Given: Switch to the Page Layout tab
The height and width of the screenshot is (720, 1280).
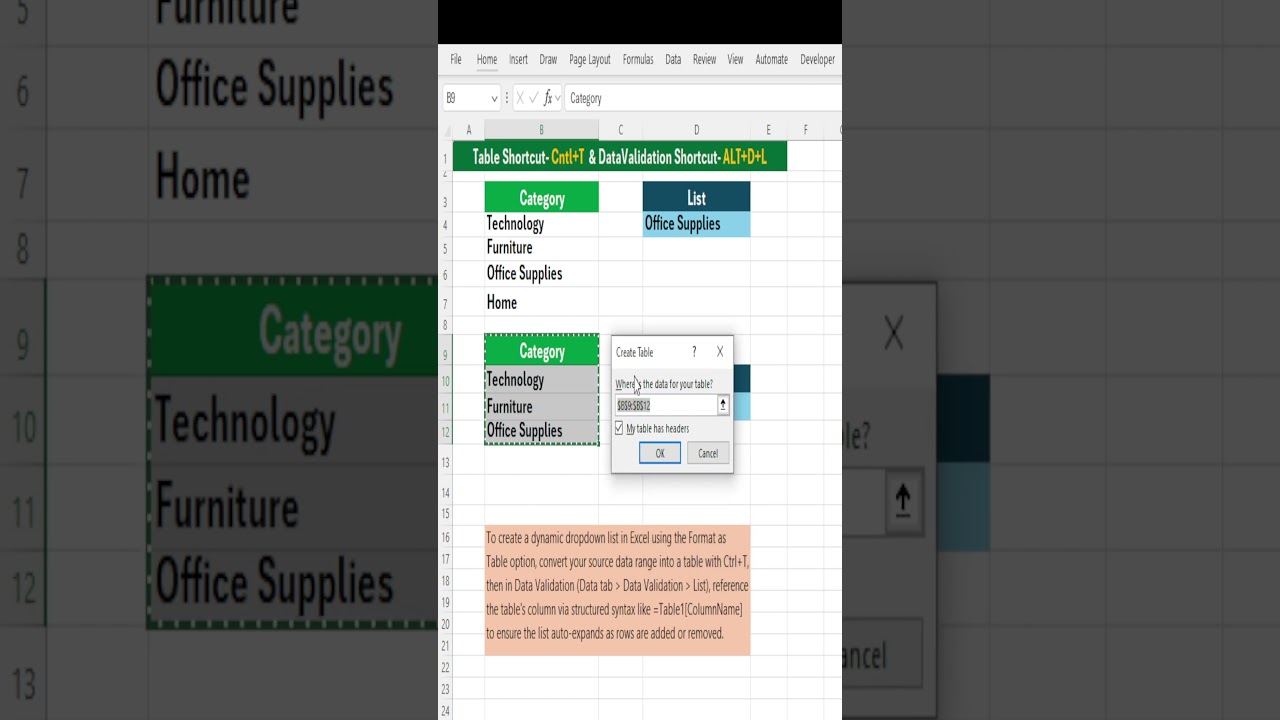Looking at the screenshot, I should tap(590, 59).
